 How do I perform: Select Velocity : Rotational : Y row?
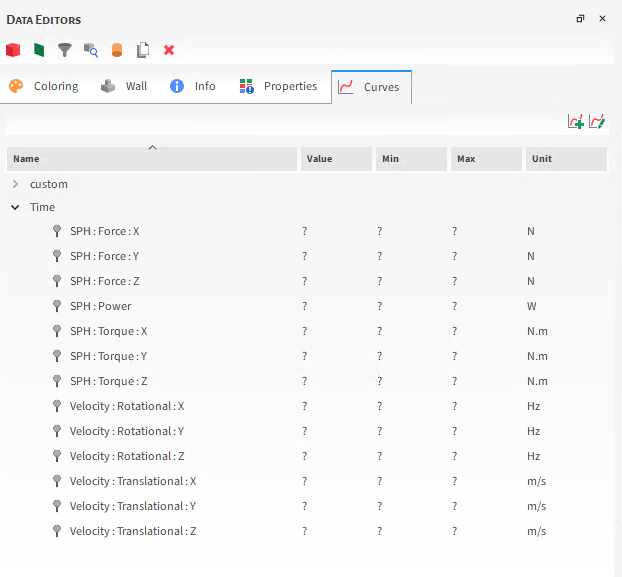tap(307, 431)
